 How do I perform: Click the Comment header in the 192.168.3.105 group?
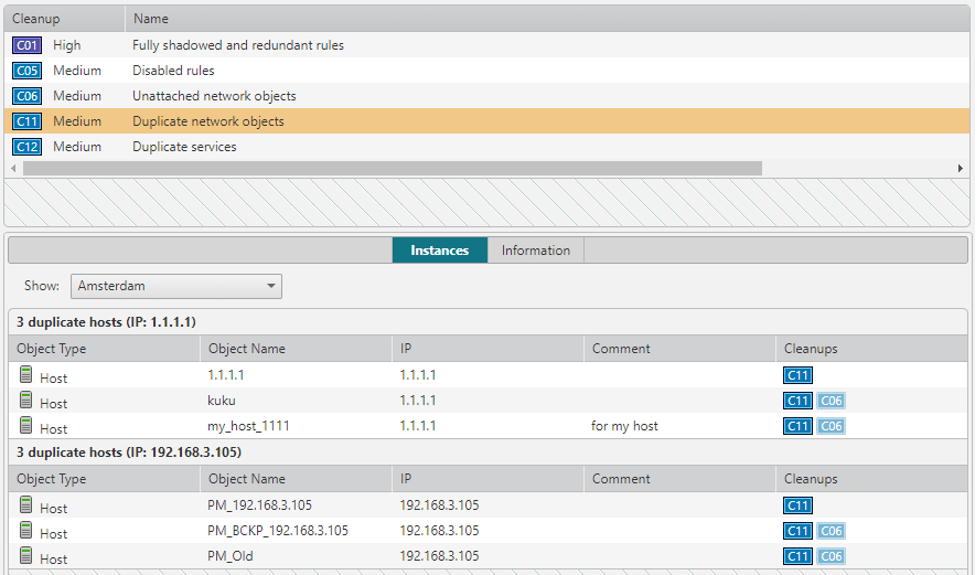tap(621, 479)
